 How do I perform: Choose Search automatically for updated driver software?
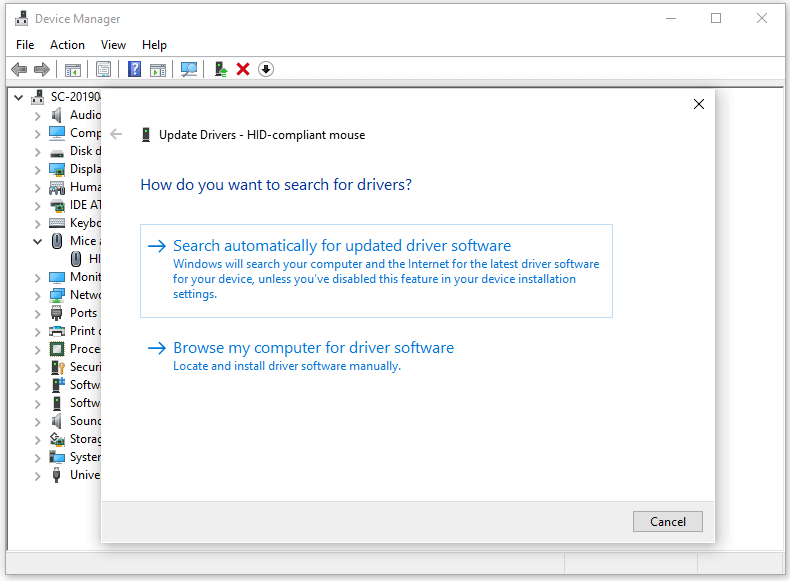pos(376,271)
